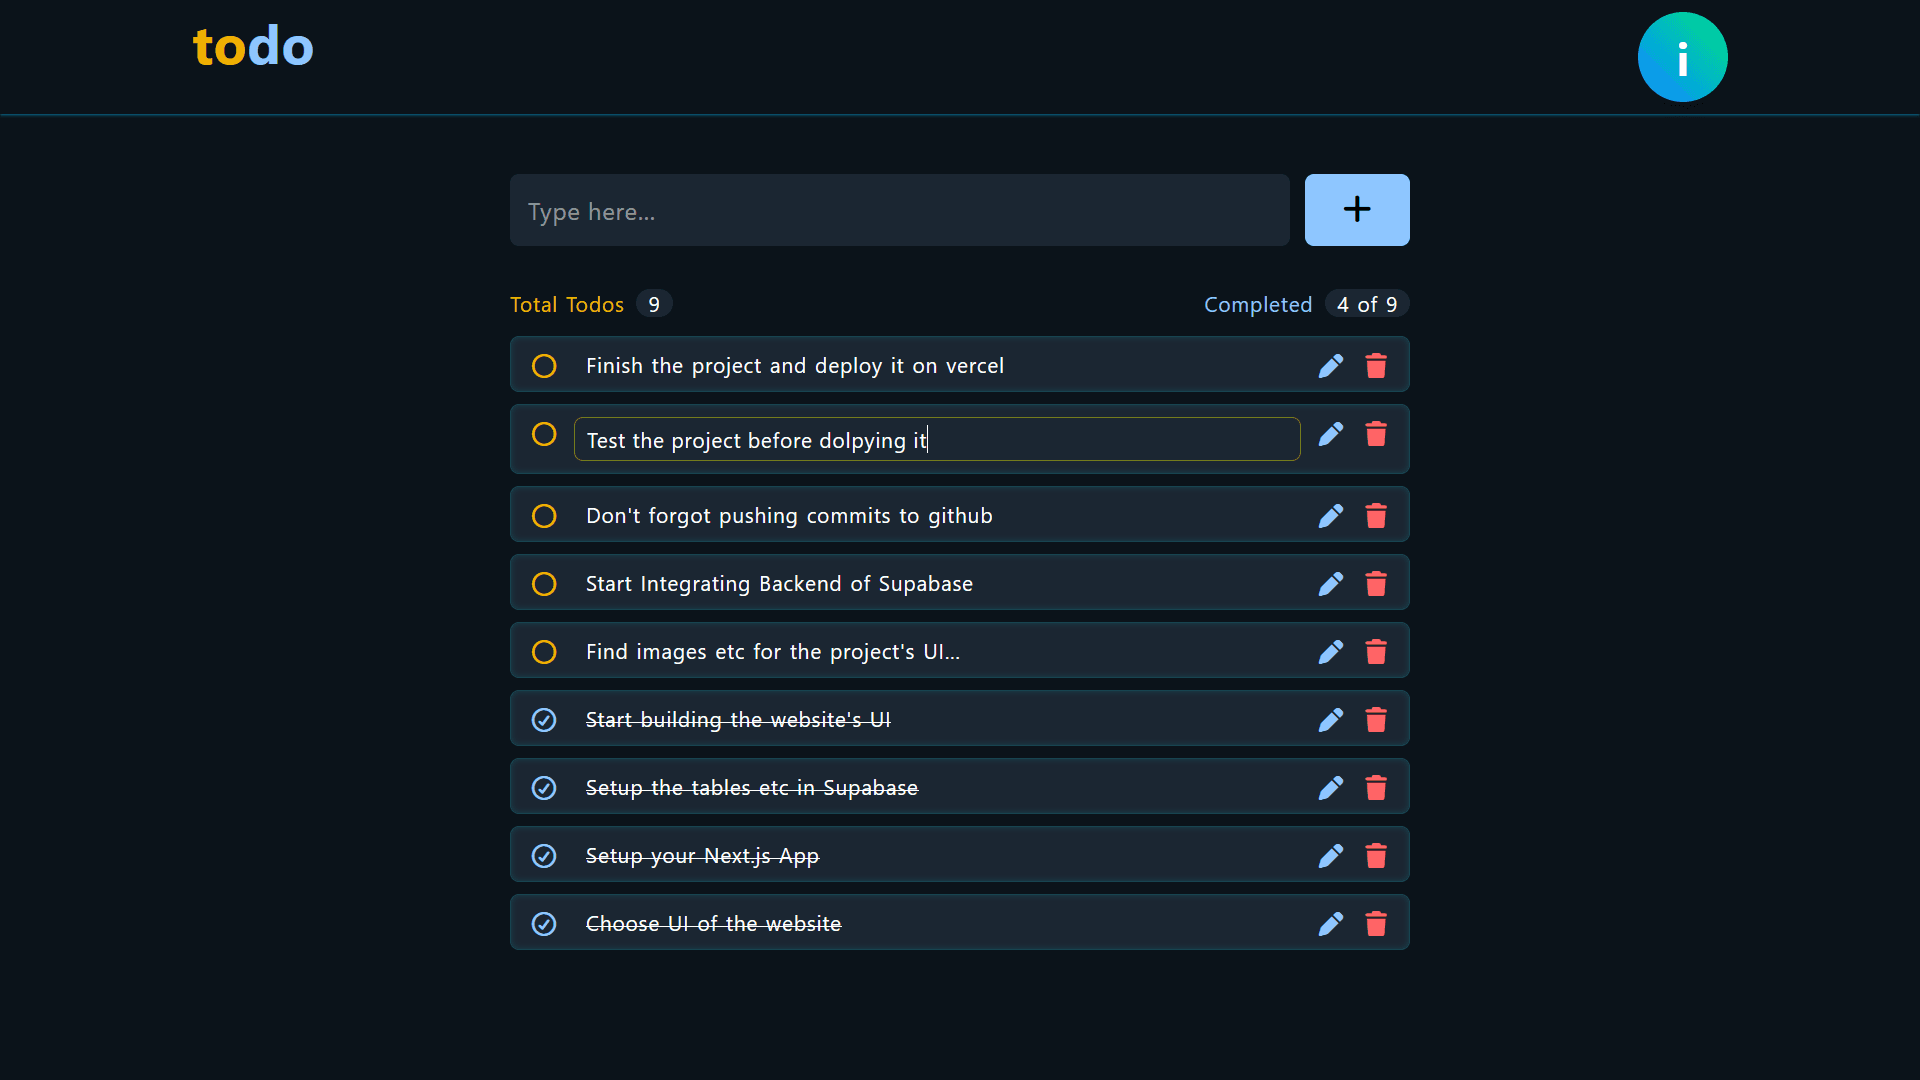Screen dimensions: 1920x1080
Task: Toggle completion of 'Start Integrating Backend' todo
Action: click(544, 584)
